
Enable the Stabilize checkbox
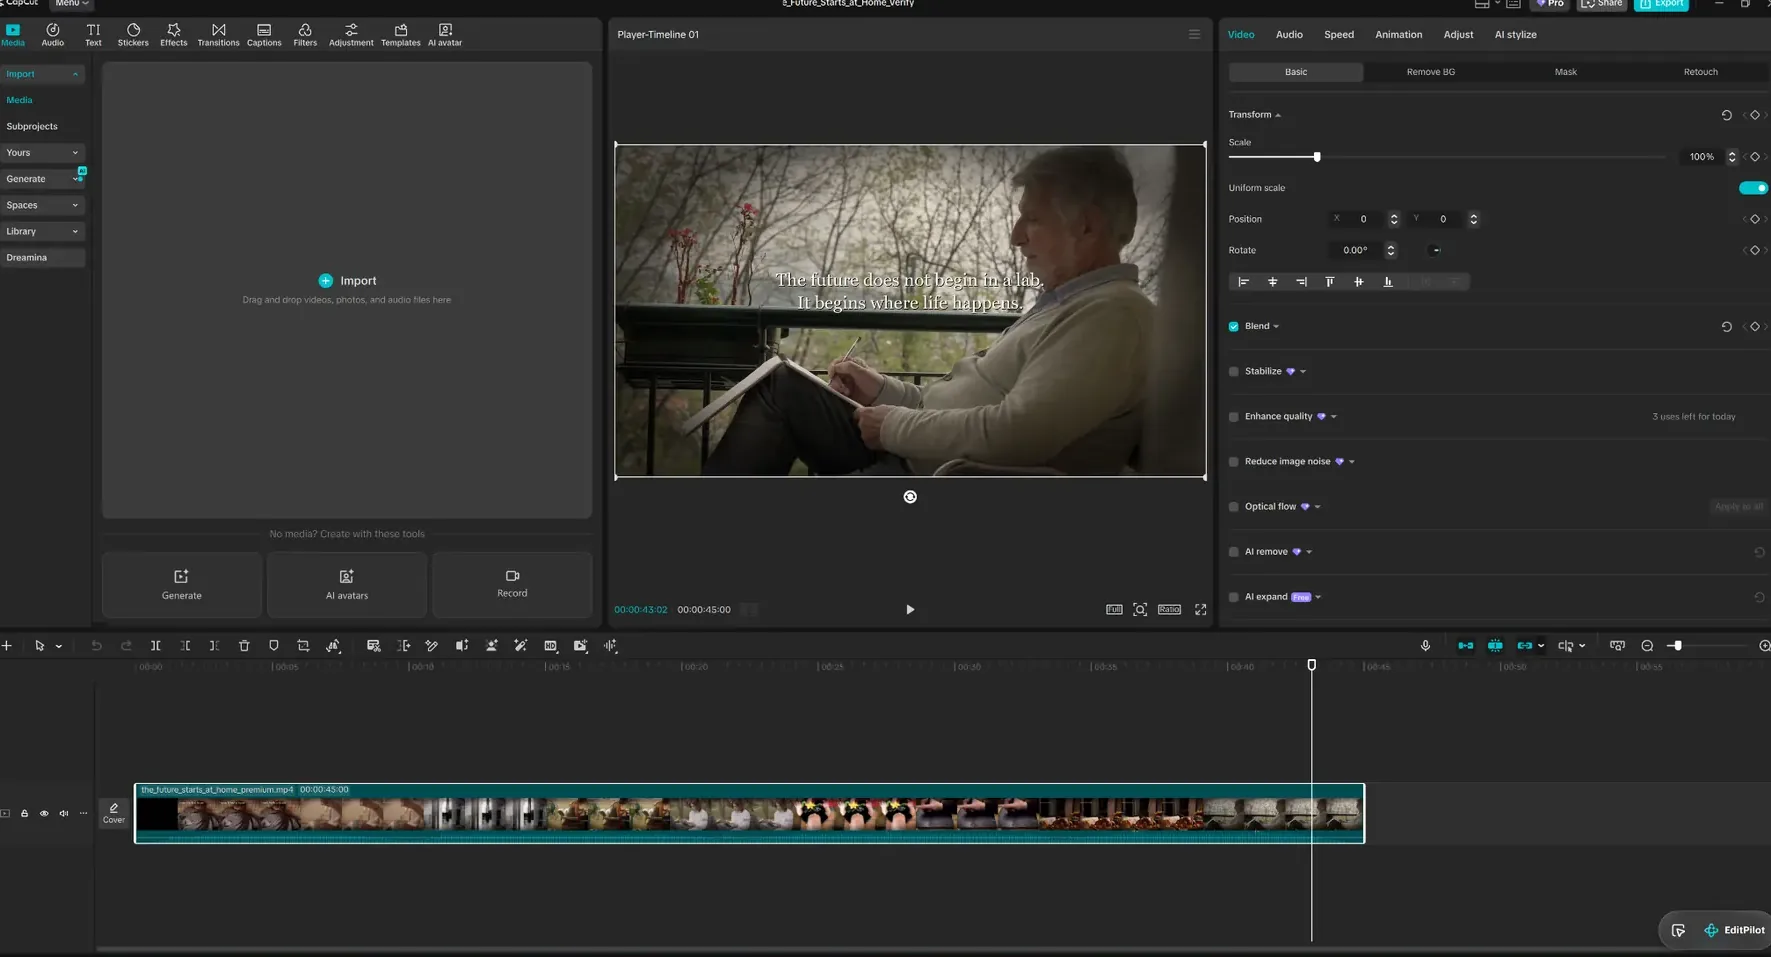1233,371
